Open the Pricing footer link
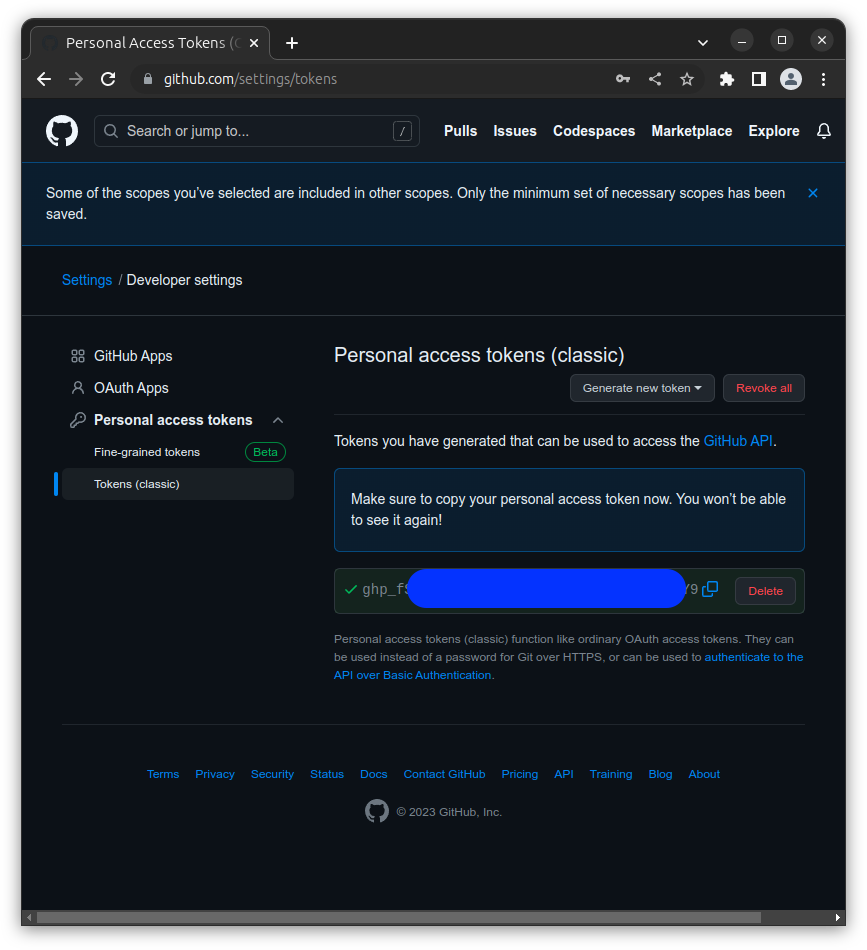Image resolution: width=867 pixels, height=950 pixels. coord(519,774)
